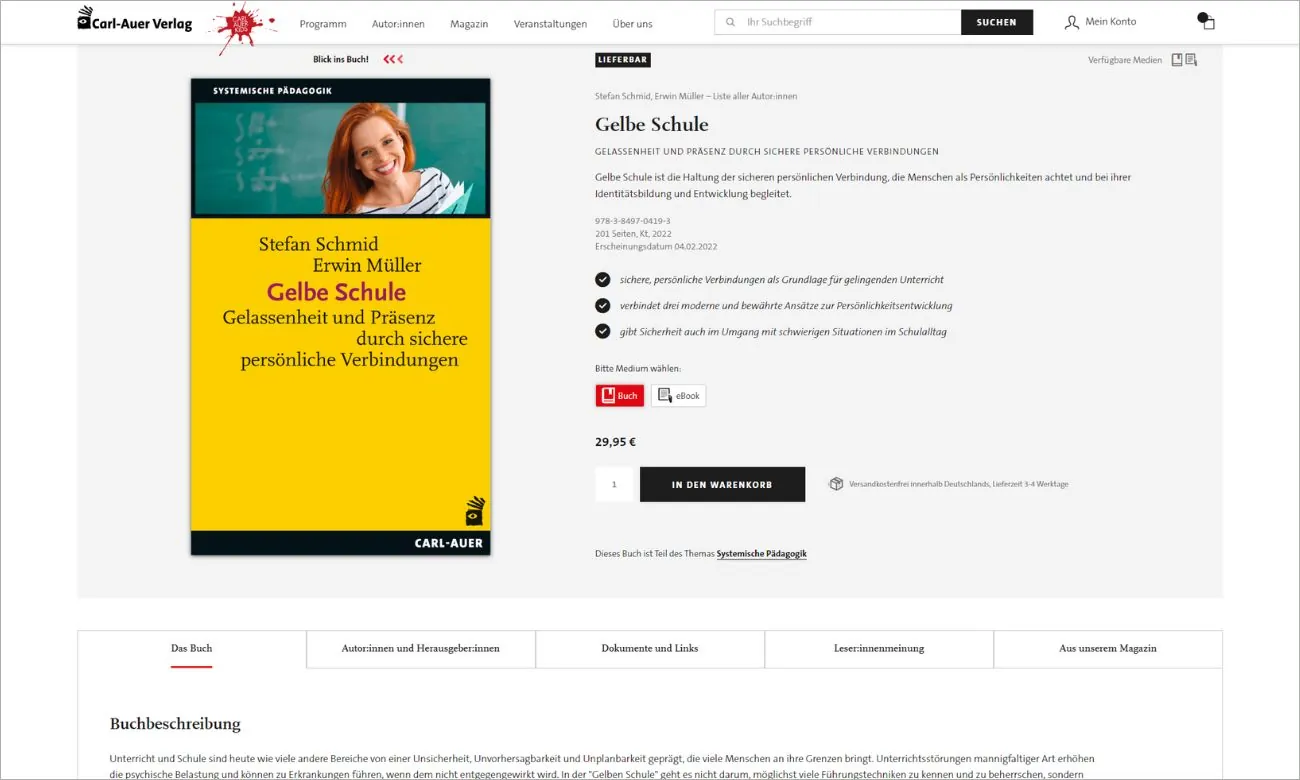Select eBook as the medium
The image size is (1300, 780).
point(678,395)
